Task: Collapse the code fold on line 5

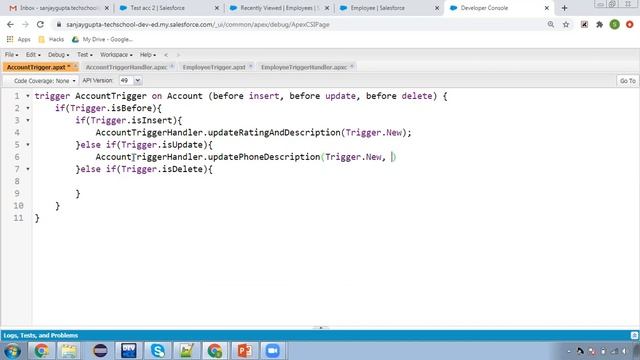Action: [28, 144]
